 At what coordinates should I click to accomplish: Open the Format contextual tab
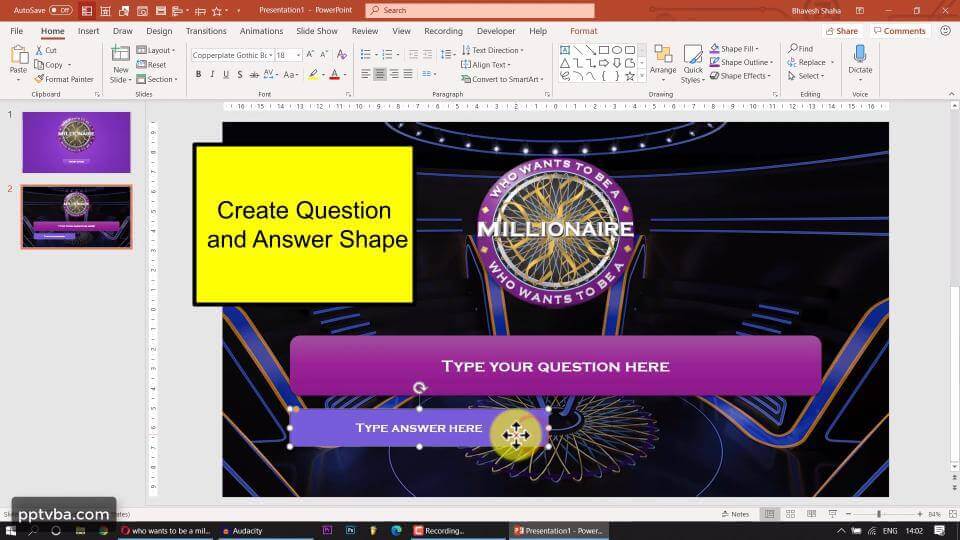click(x=583, y=31)
